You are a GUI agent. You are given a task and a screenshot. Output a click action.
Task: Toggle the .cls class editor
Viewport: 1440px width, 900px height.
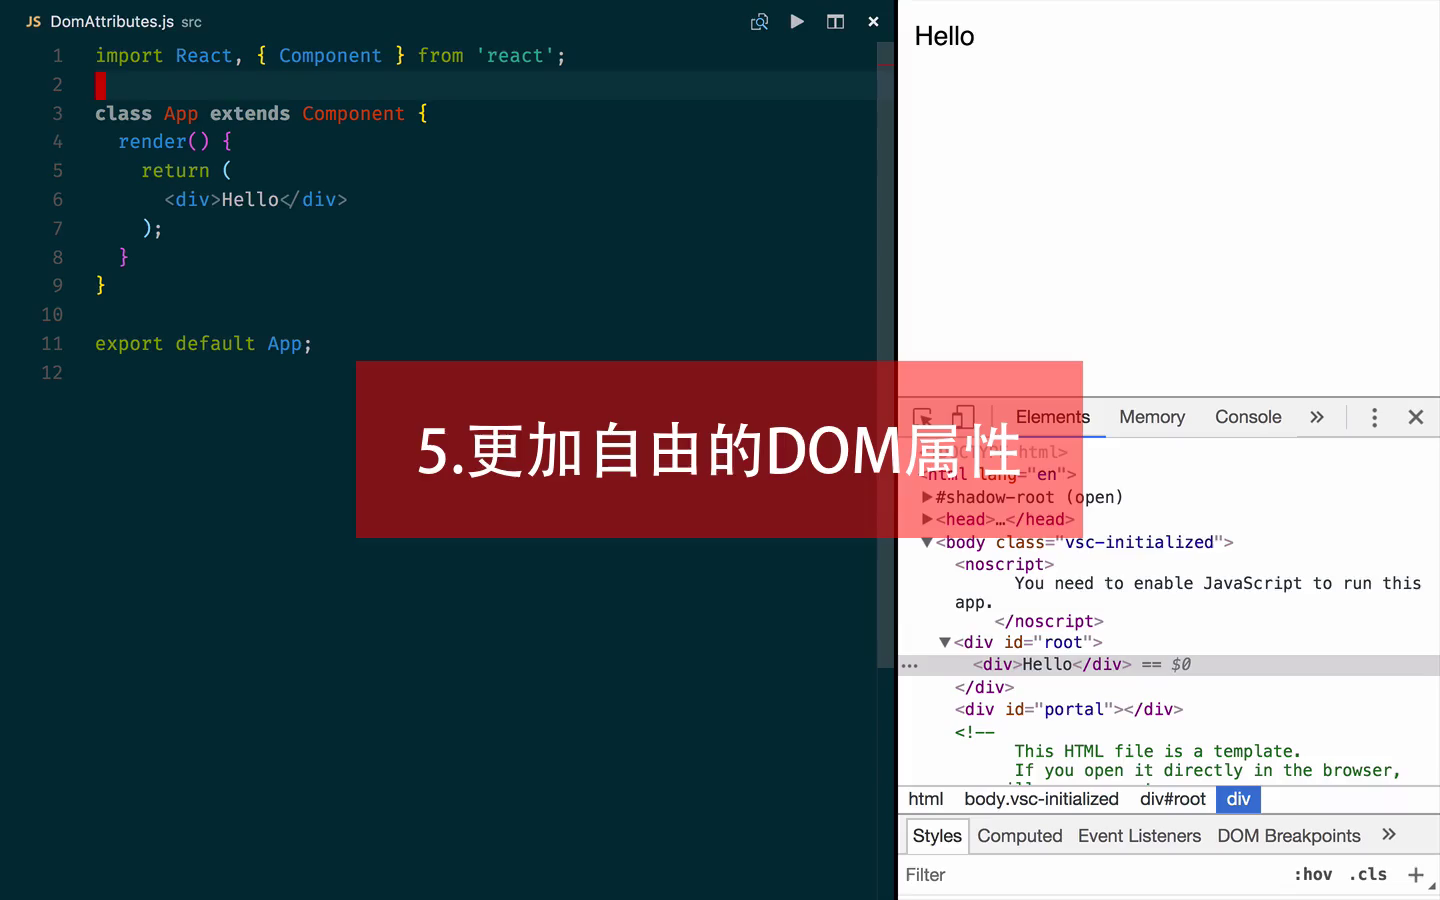(x=1367, y=875)
